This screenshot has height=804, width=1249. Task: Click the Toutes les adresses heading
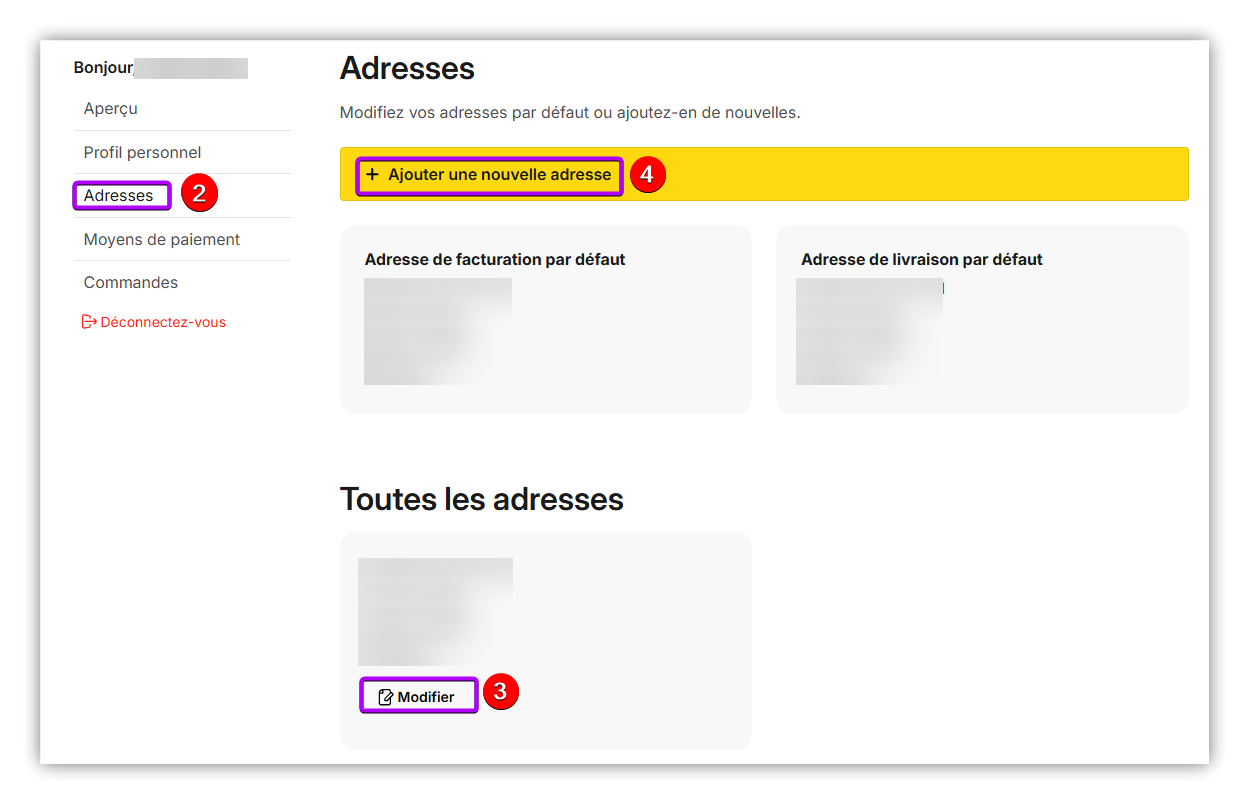[481, 499]
